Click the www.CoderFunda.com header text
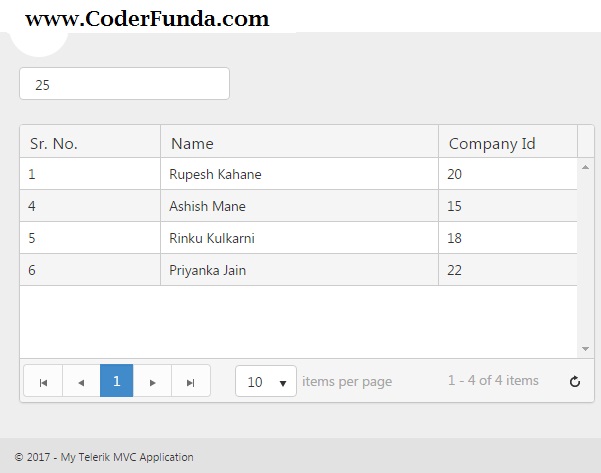The height and width of the screenshot is (473, 601). (147, 19)
